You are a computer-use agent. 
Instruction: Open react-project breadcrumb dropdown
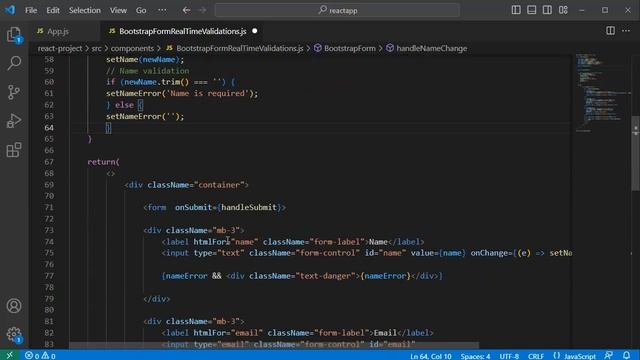(x=60, y=48)
